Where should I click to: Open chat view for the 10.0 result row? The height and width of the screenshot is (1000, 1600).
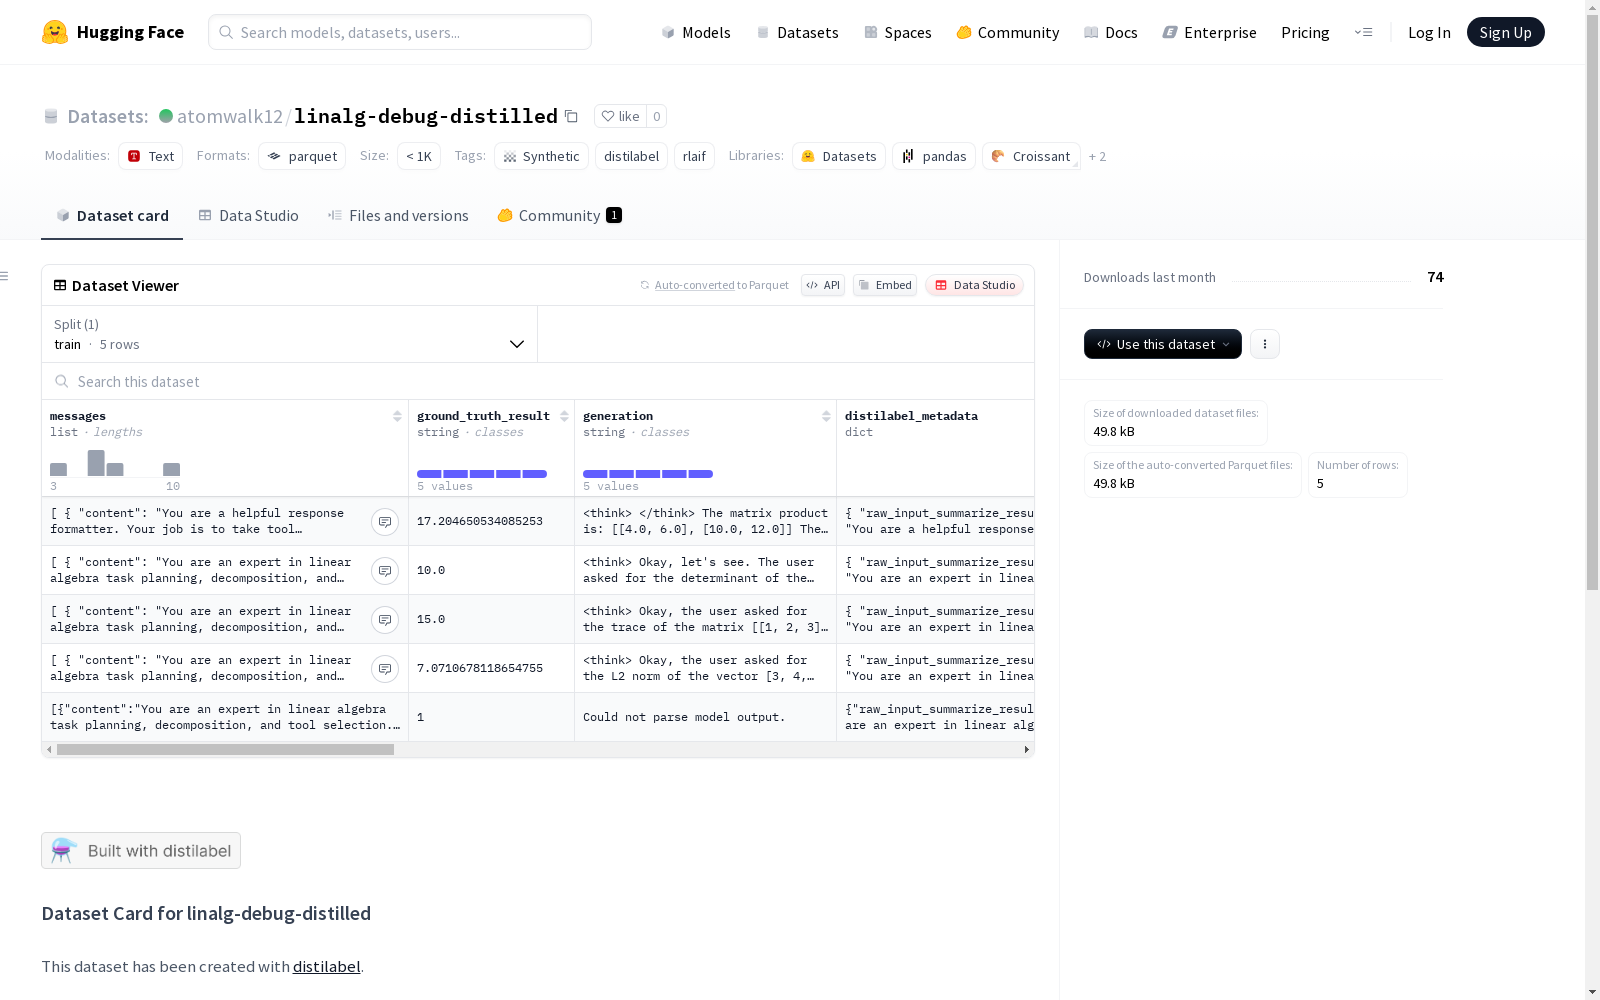tap(385, 571)
